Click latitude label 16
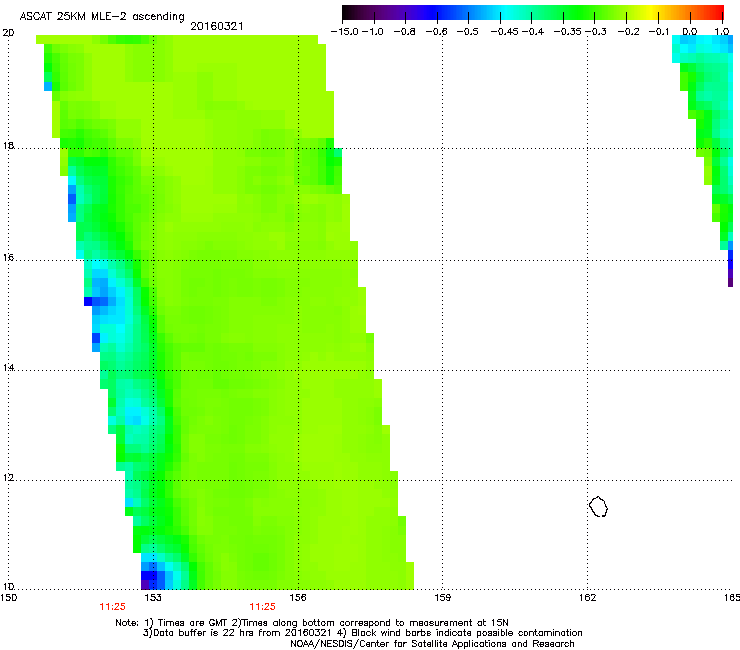The image size is (740, 650). coord(8,258)
